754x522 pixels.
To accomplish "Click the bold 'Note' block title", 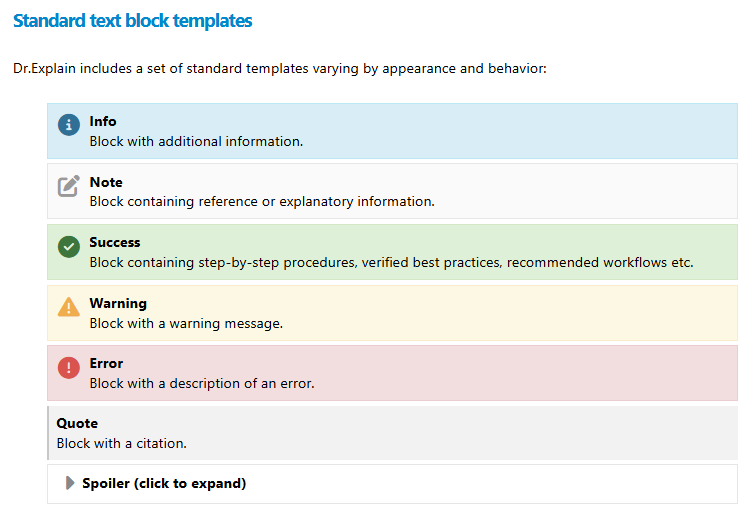I will pos(106,182).
